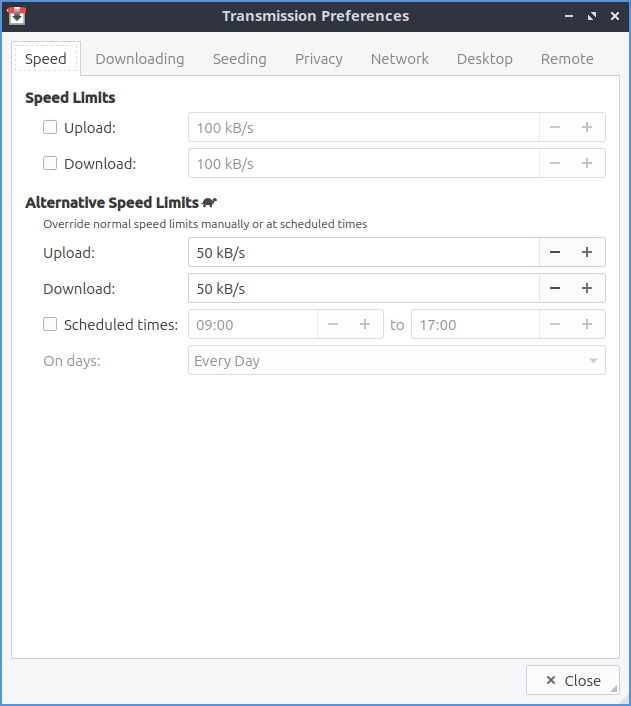The height and width of the screenshot is (706, 631).
Task: Enable the Download speed limit checkbox
Action: coord(50,163)
